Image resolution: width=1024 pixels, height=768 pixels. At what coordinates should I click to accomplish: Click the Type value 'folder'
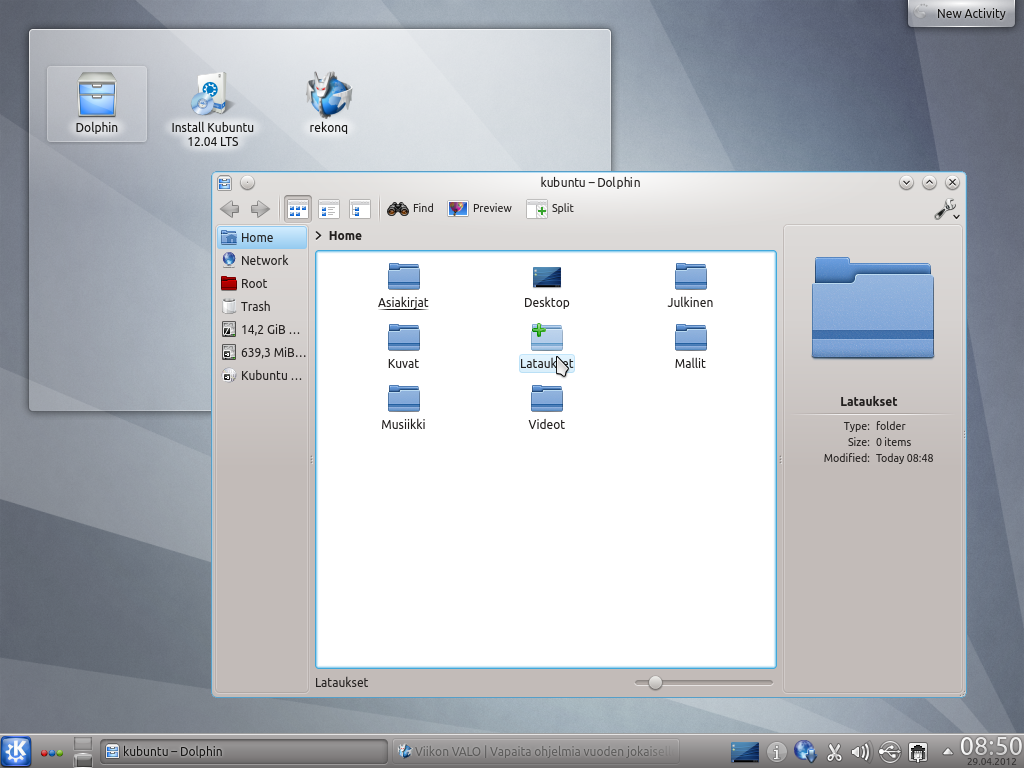[x=891, y=426]
